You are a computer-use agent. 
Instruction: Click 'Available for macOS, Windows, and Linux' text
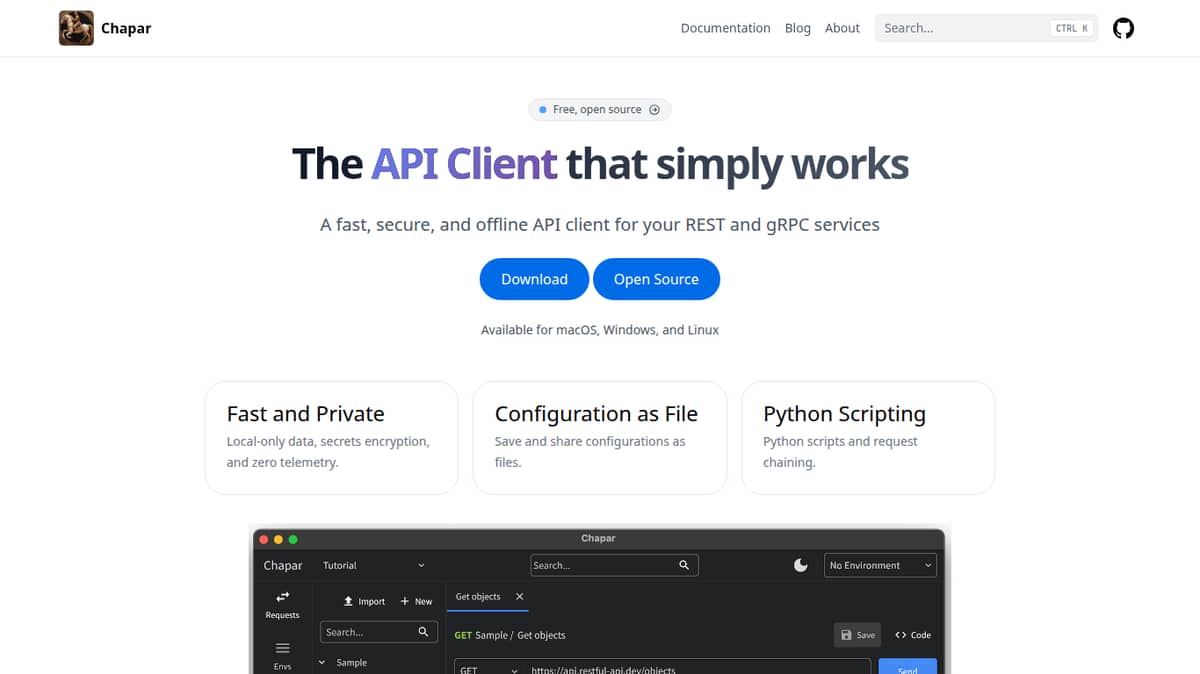(600, 330)
